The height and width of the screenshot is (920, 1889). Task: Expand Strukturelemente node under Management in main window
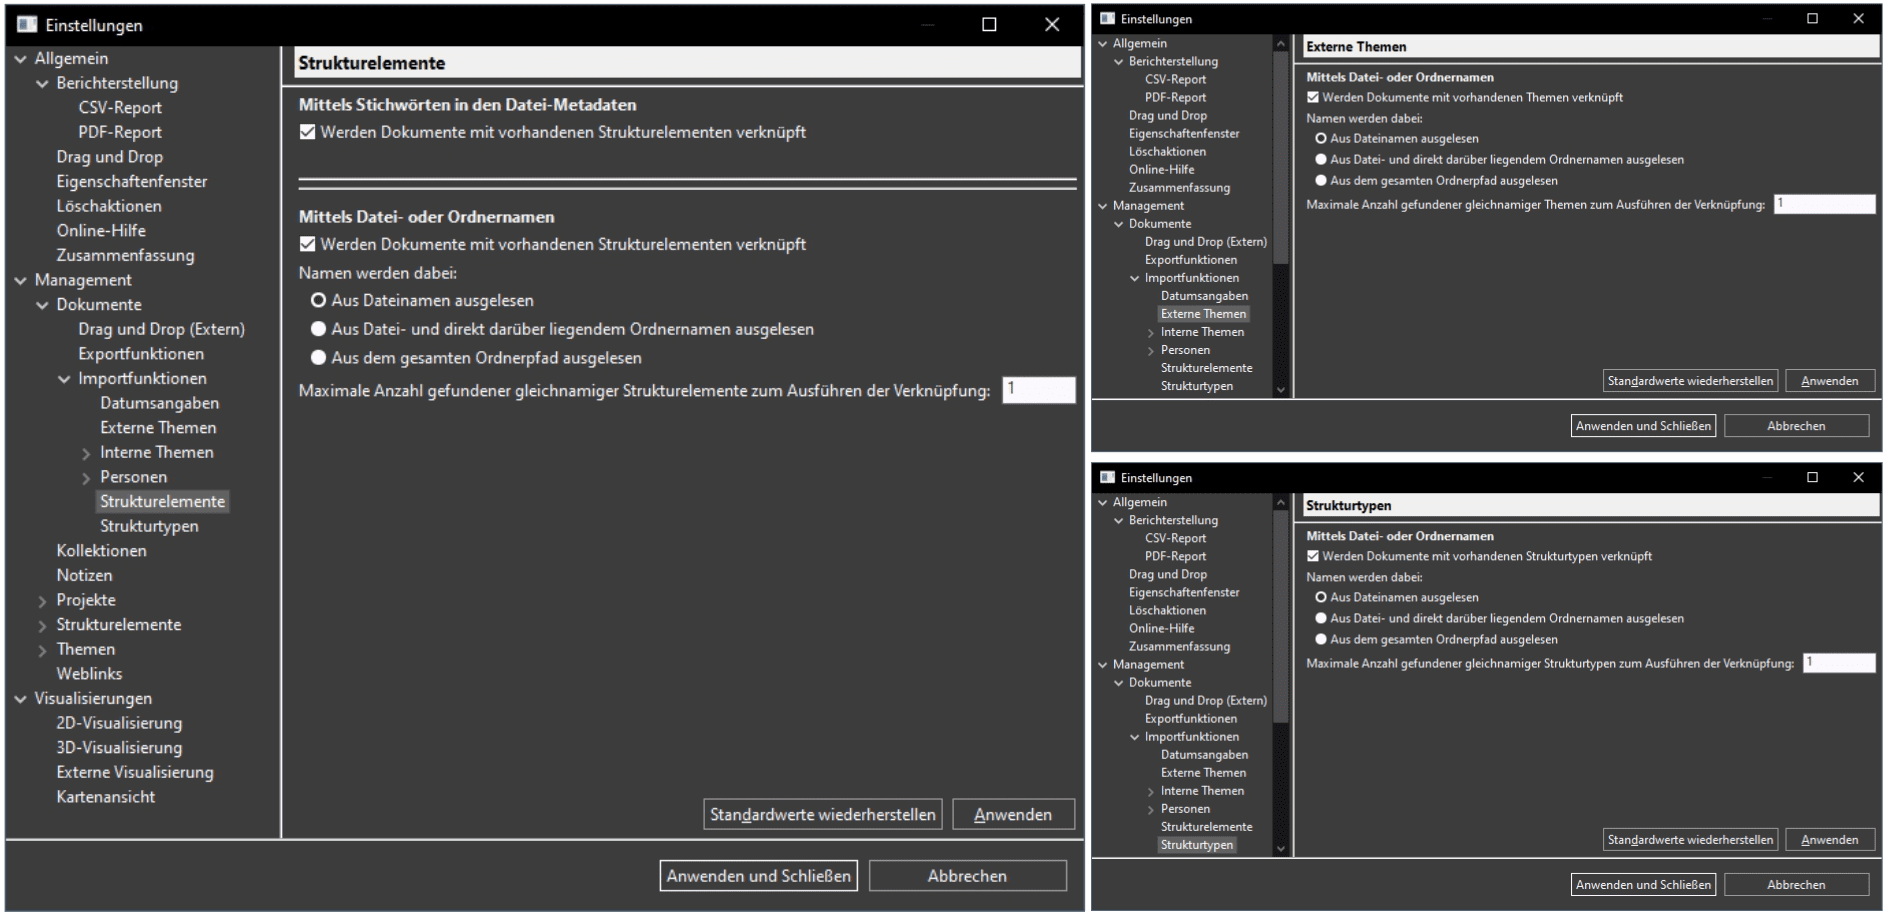[42, 626]
